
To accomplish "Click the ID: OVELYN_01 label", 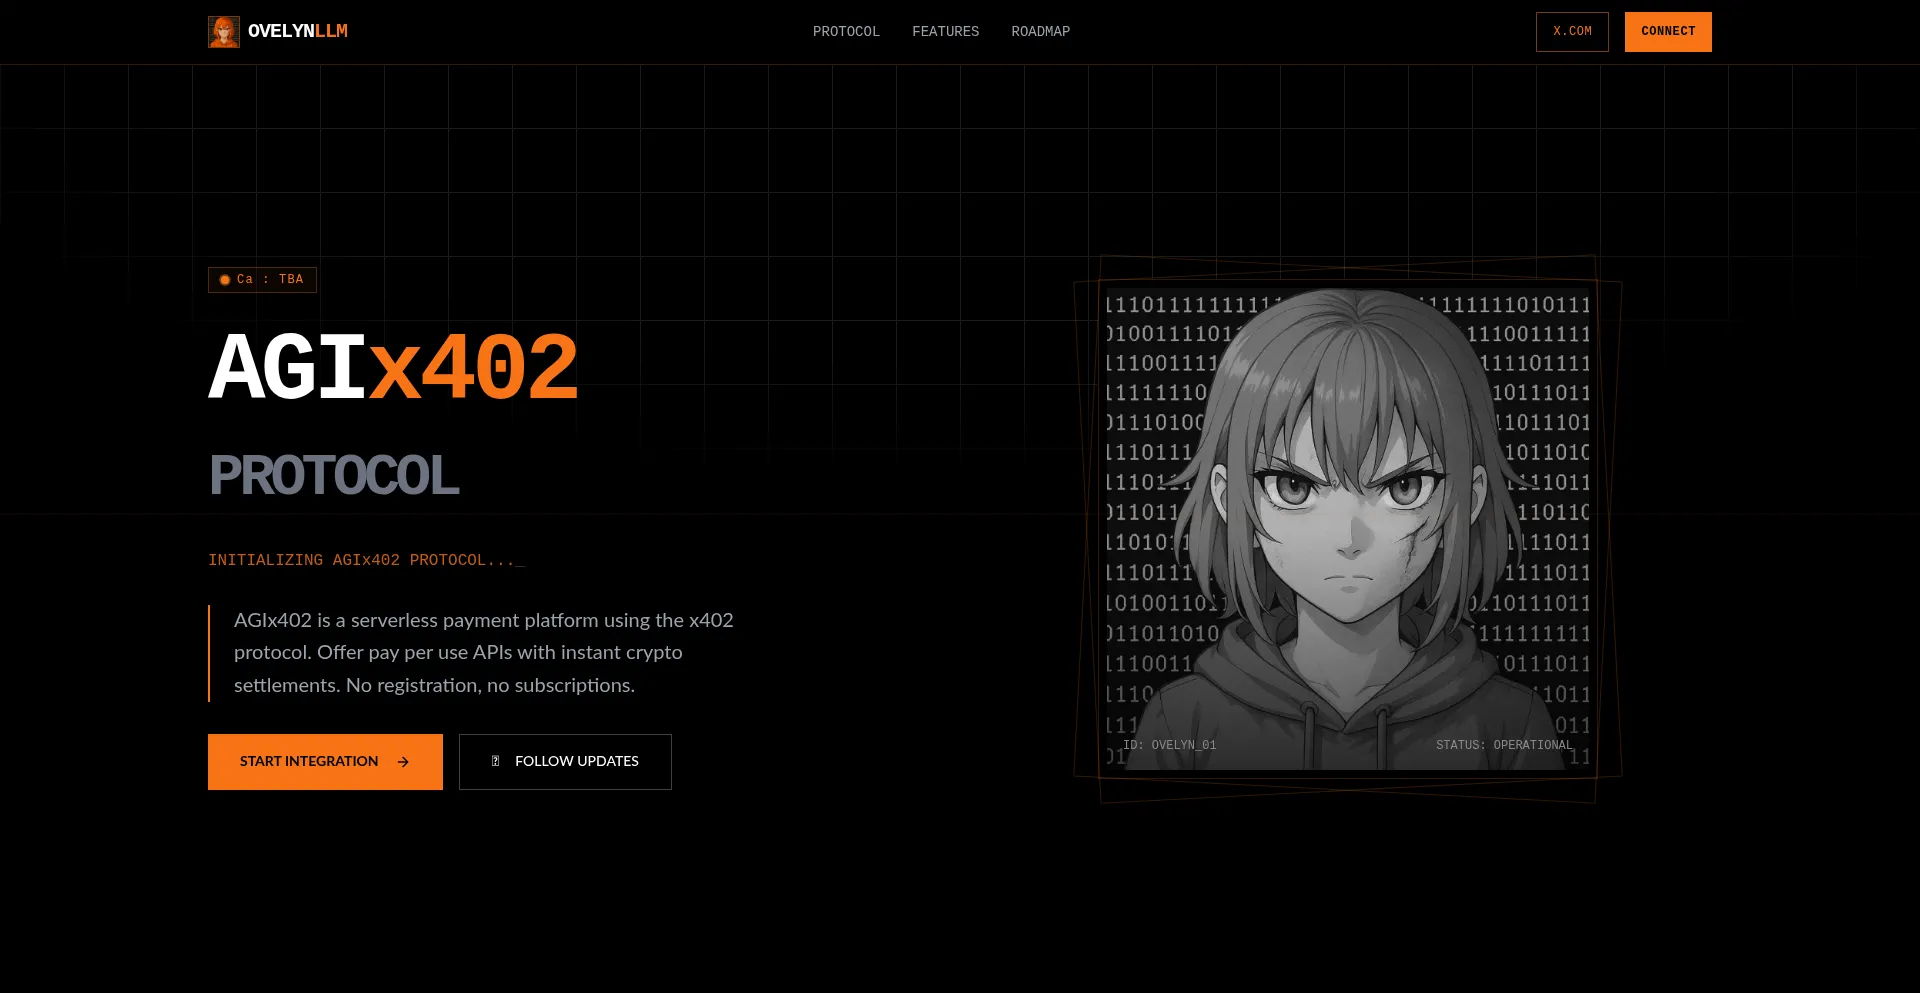I will (x=1169, y=745).
